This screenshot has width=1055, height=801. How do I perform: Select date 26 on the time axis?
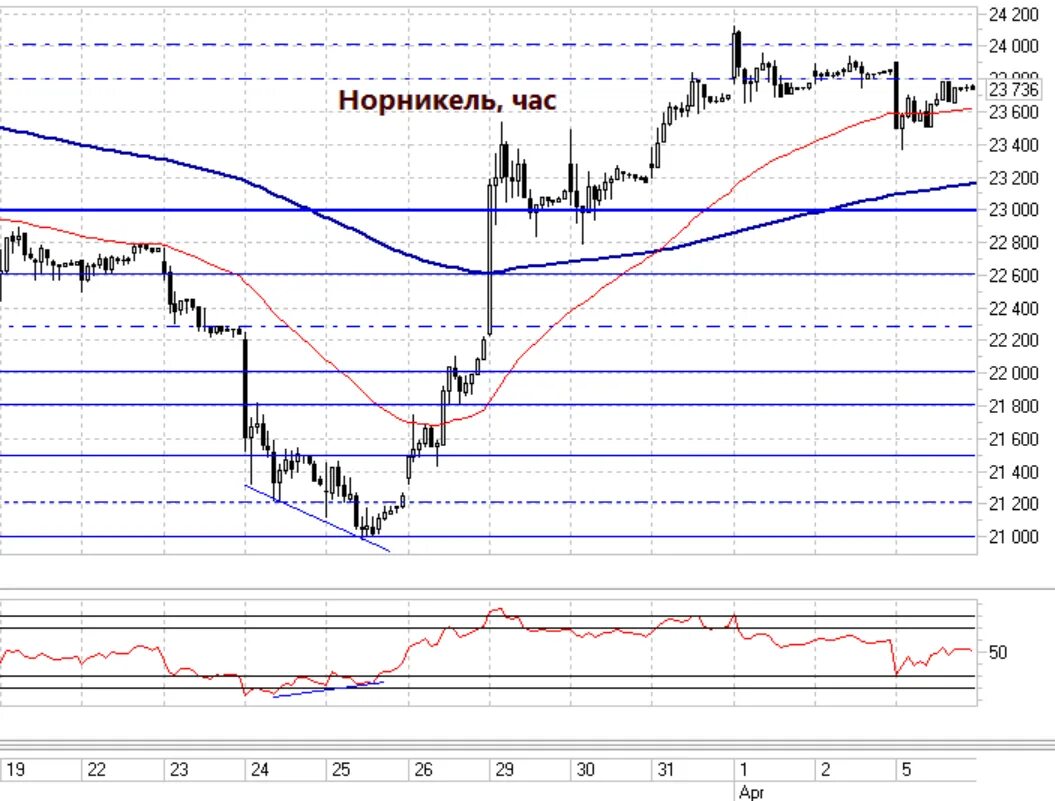click(423, 769)
